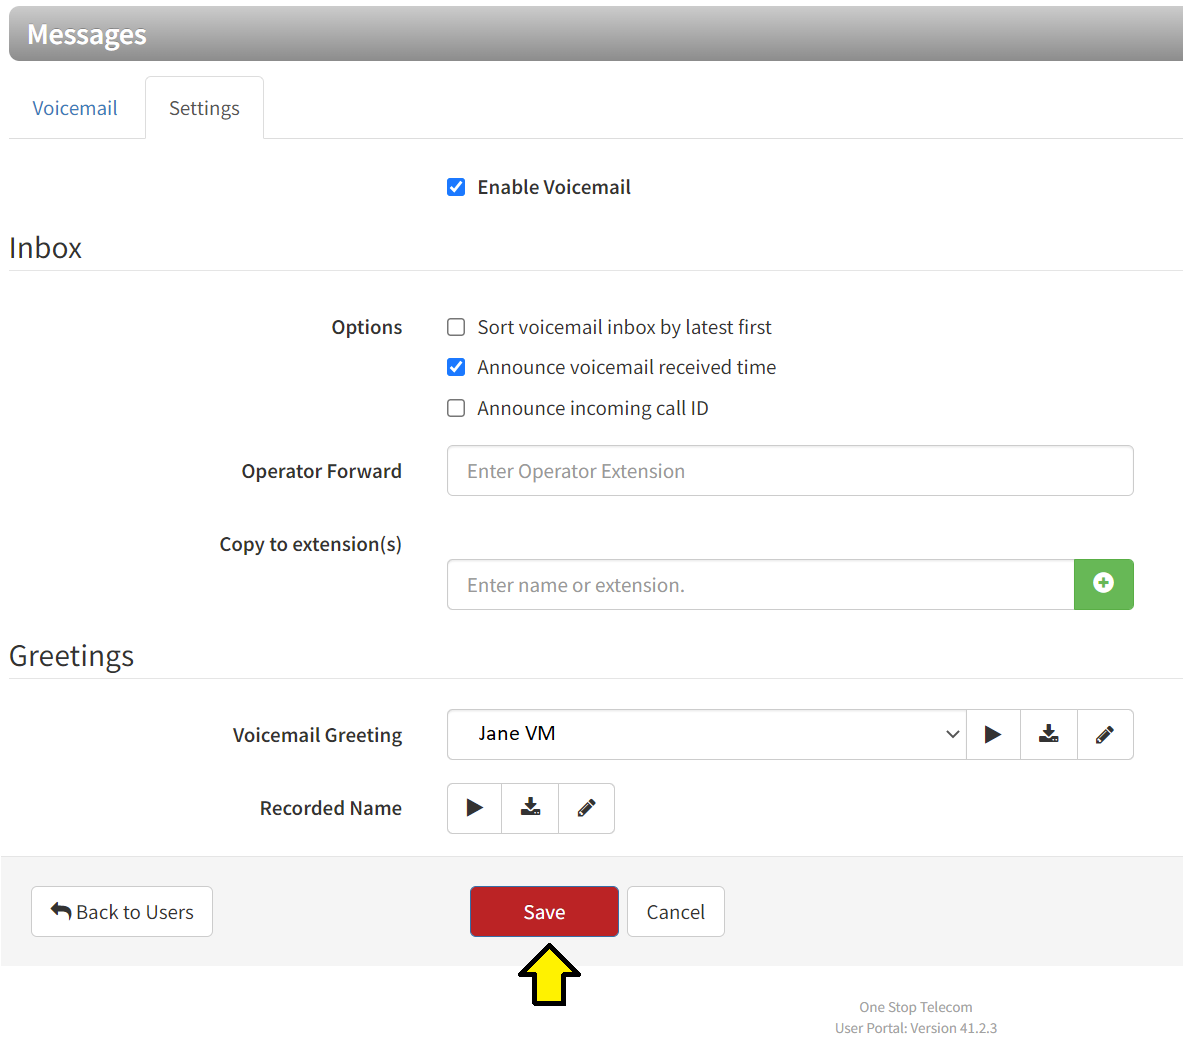Toggle the Enable Voicemail checkbox
The image size is (1183, 1053).
pyautogui.click(x=456, y=187)
